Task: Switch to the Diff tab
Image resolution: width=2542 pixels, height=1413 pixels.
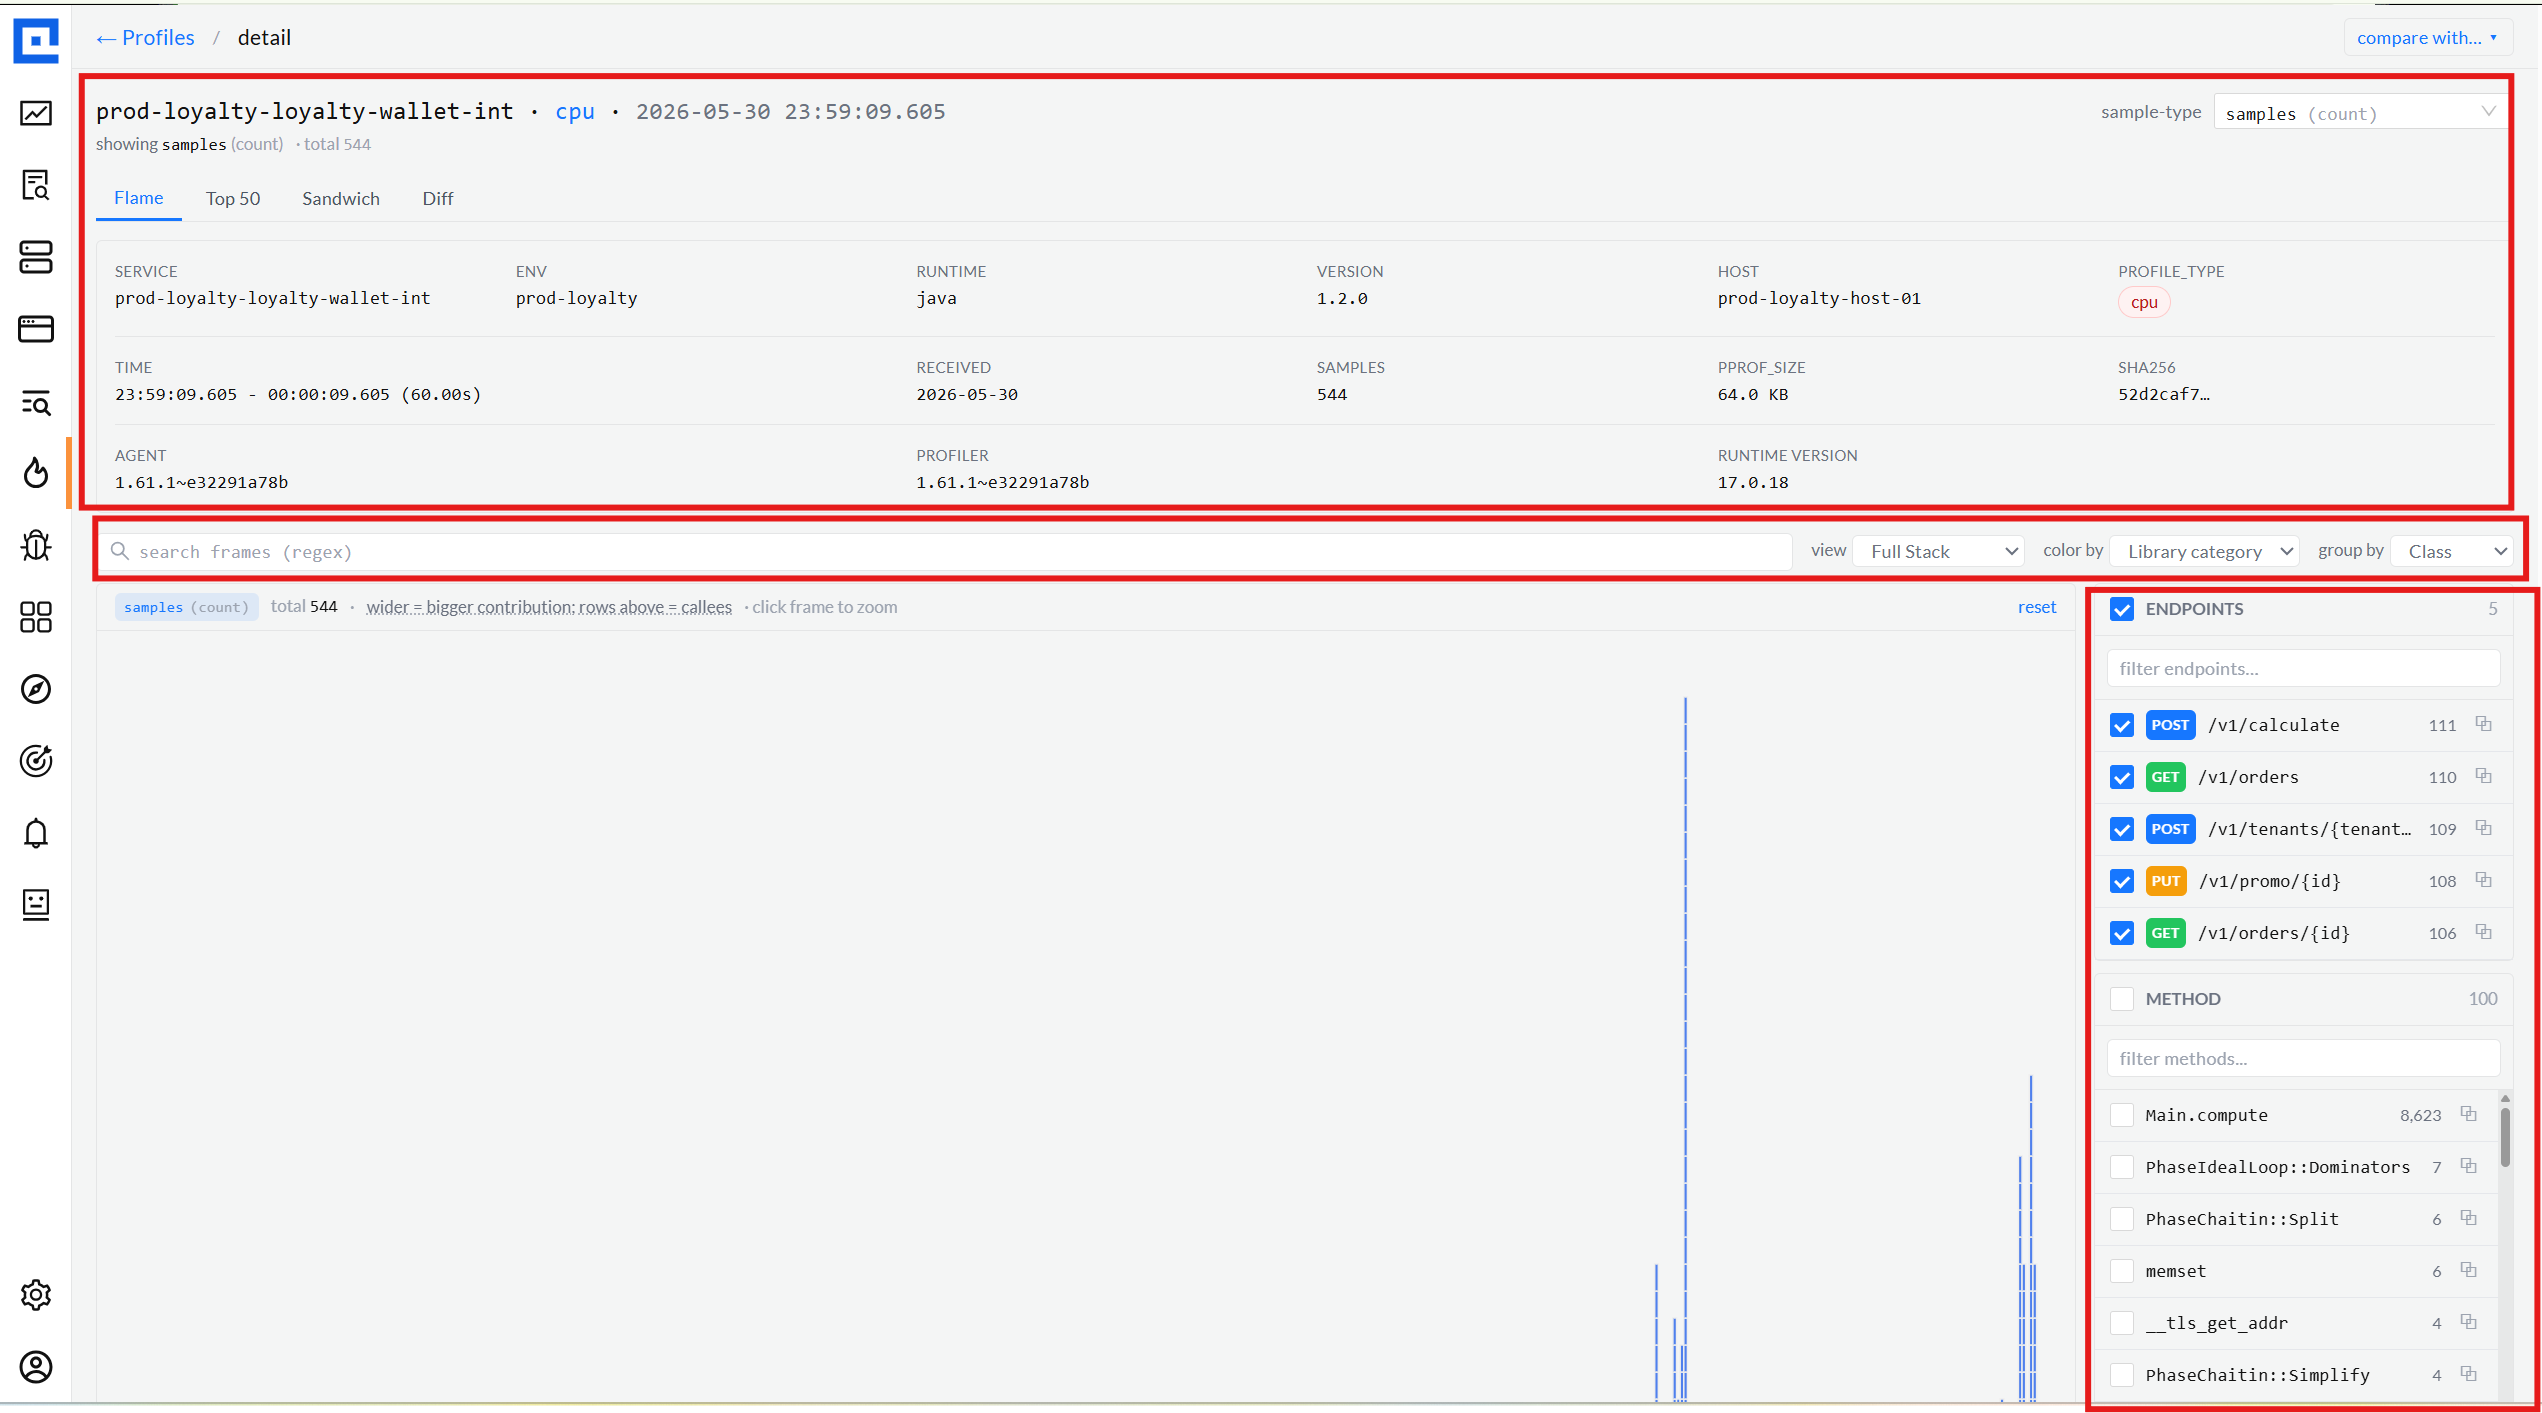Action: coord(438,198)
